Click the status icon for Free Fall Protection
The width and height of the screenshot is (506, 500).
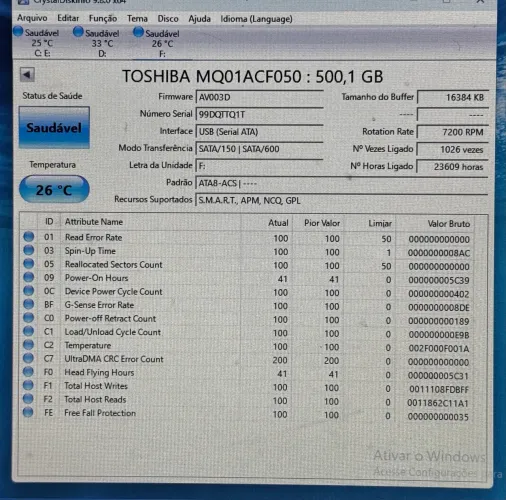29,412
